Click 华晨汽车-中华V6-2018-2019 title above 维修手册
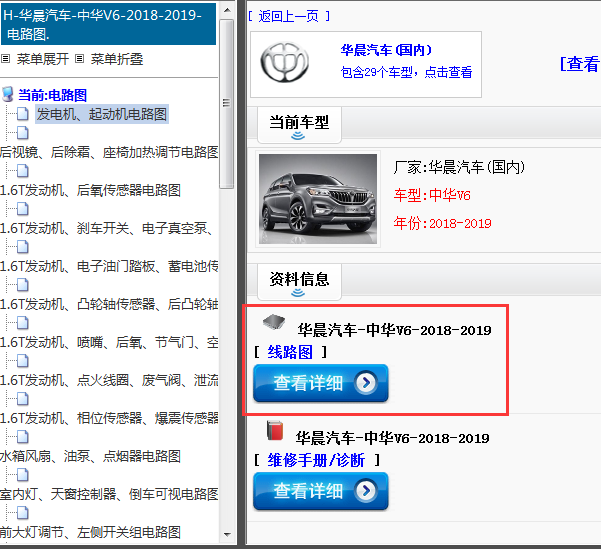The height and width of the screenshot is (549, 601). coord(392,438)
